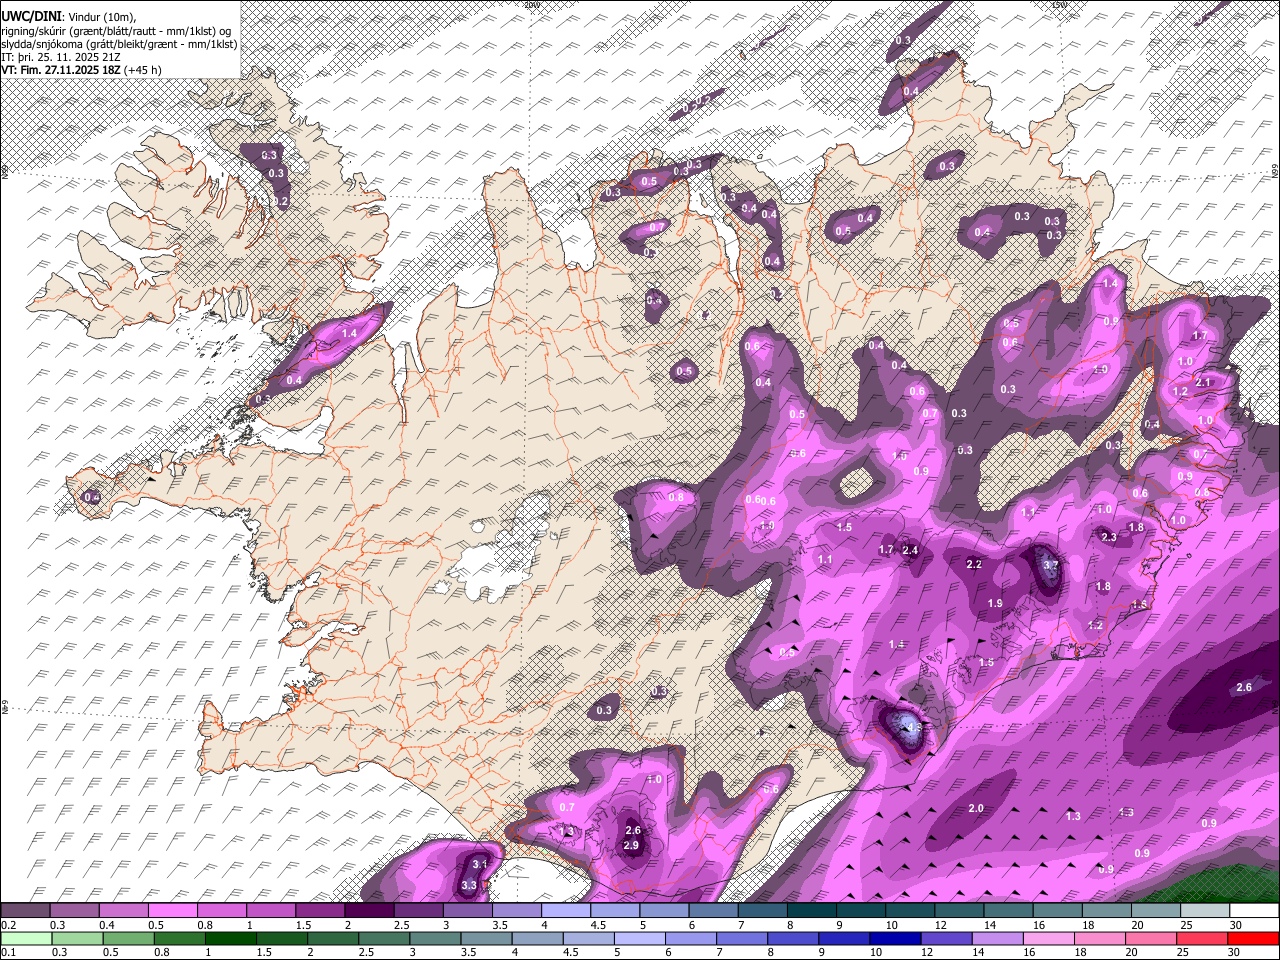This screenshot has height=960, width=1280.
Task: Click the 2.4 snowfall value on the map
Action: (x=910, y=550)
